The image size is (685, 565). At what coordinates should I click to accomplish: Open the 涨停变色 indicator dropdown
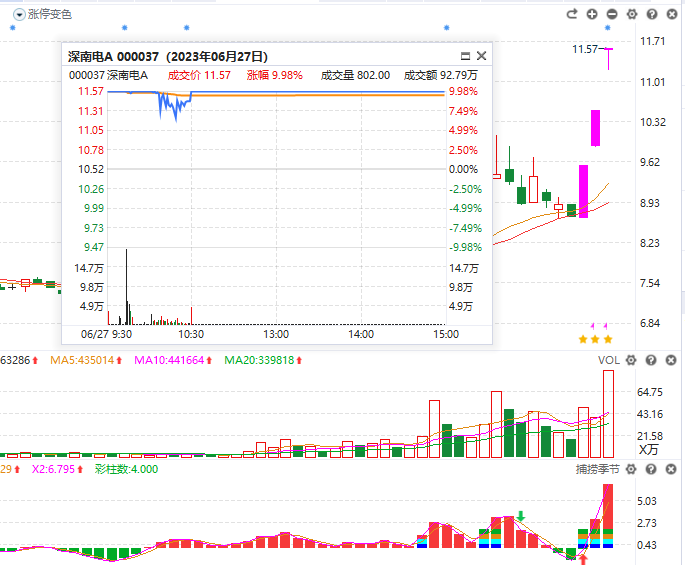click(x=19, y=15)
